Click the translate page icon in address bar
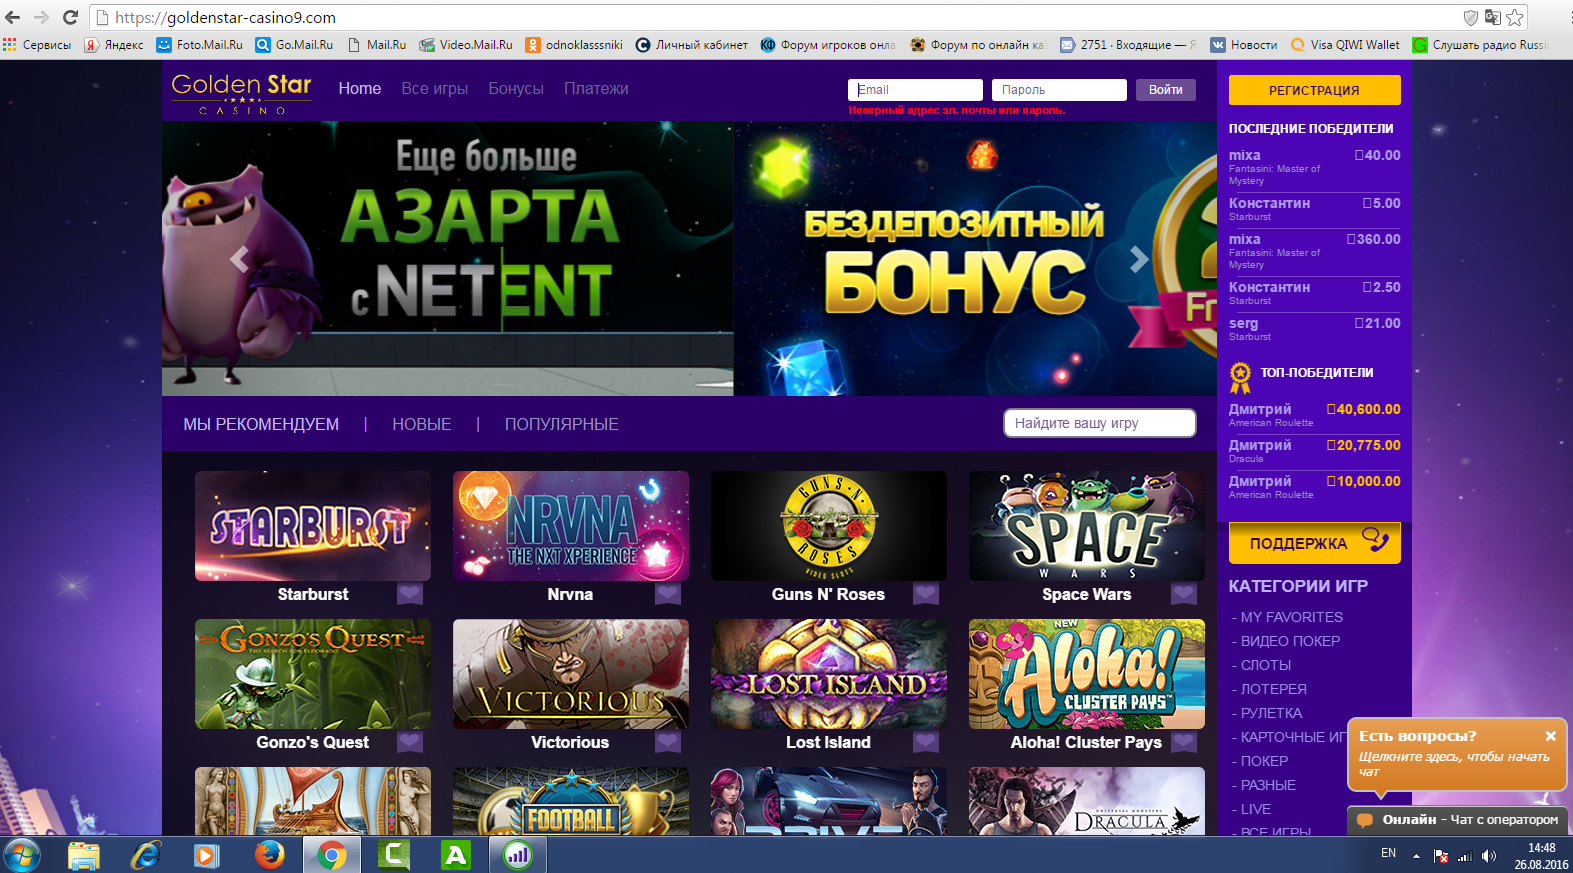This screenshot has width=1573, height=873. (x=1492, y=17)
